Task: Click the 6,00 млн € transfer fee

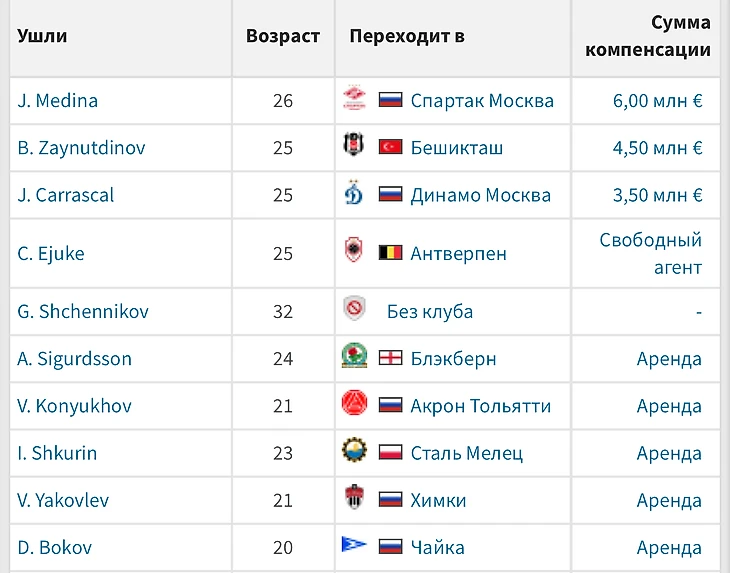Action: [x=657, y=101]
